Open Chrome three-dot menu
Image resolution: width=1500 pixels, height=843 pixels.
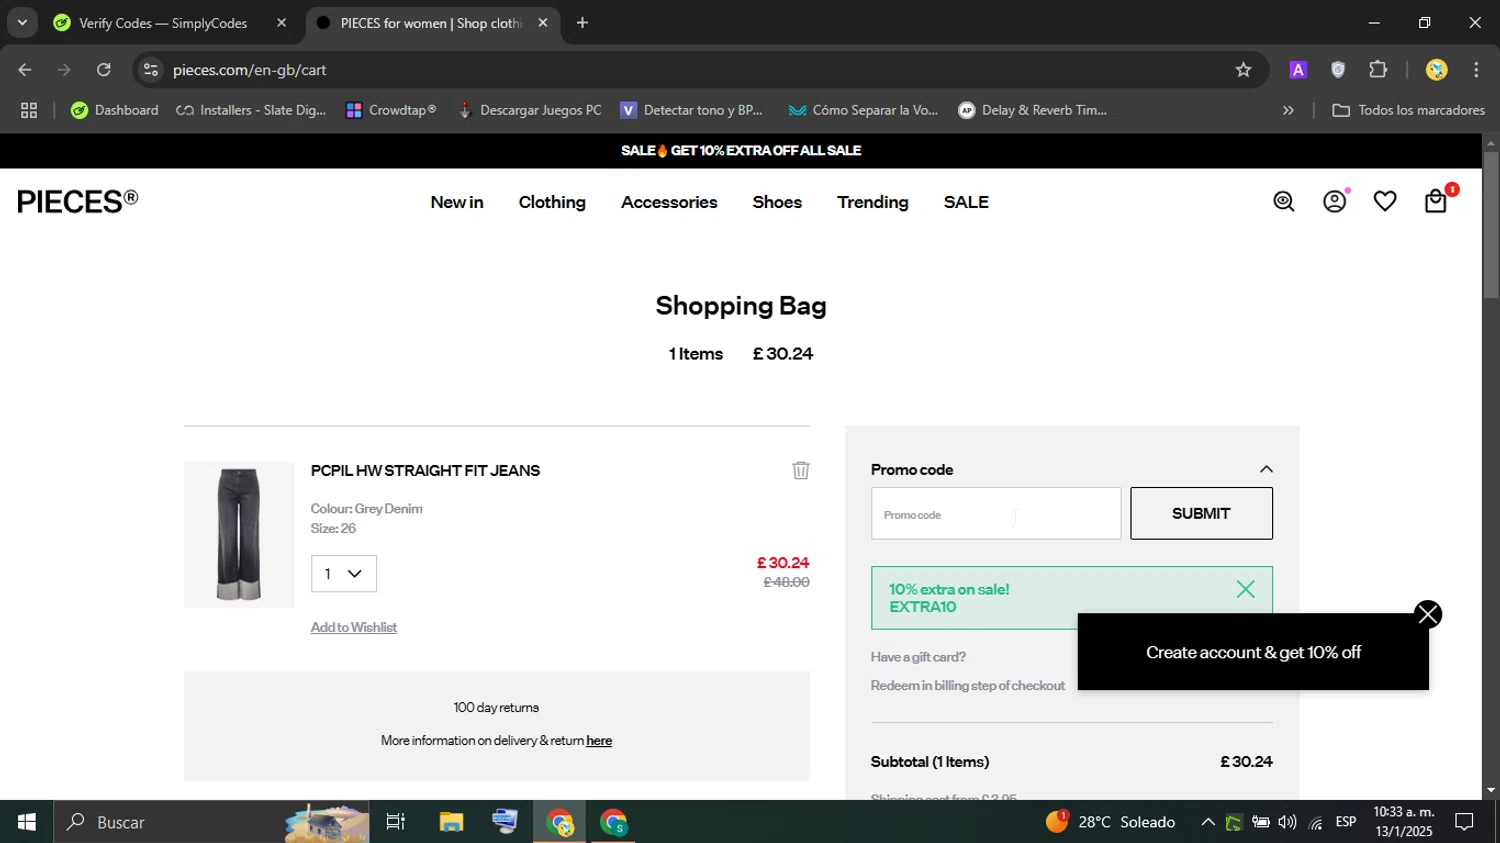click(x=1476, y=70)
